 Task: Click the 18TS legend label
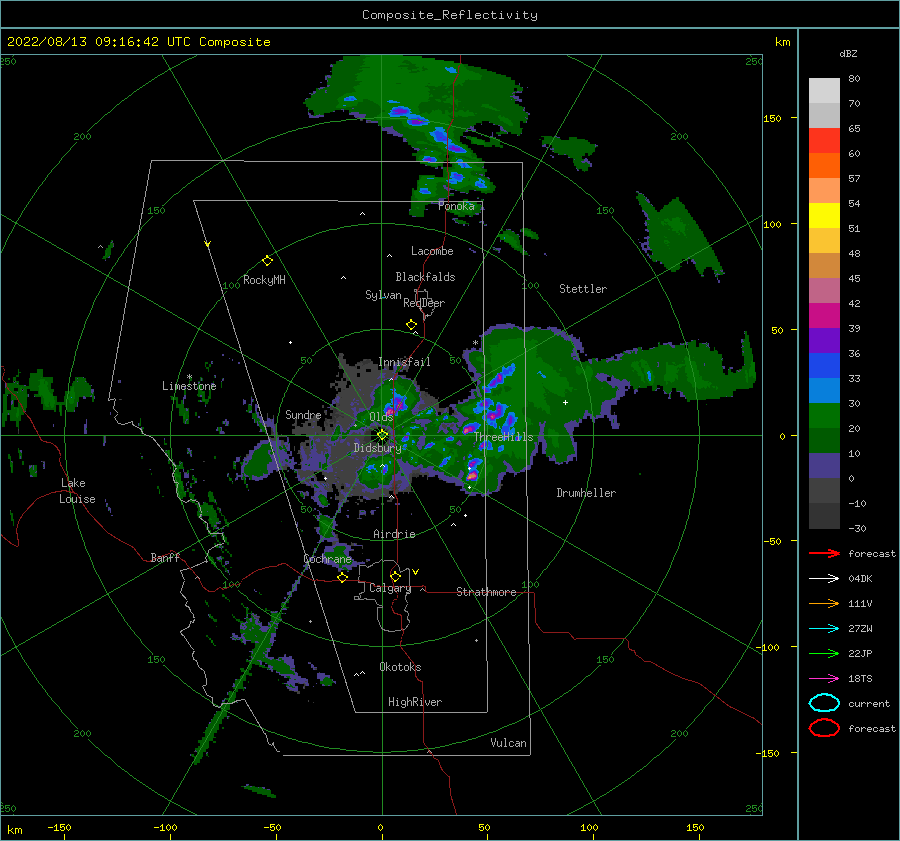pos(860,679)
